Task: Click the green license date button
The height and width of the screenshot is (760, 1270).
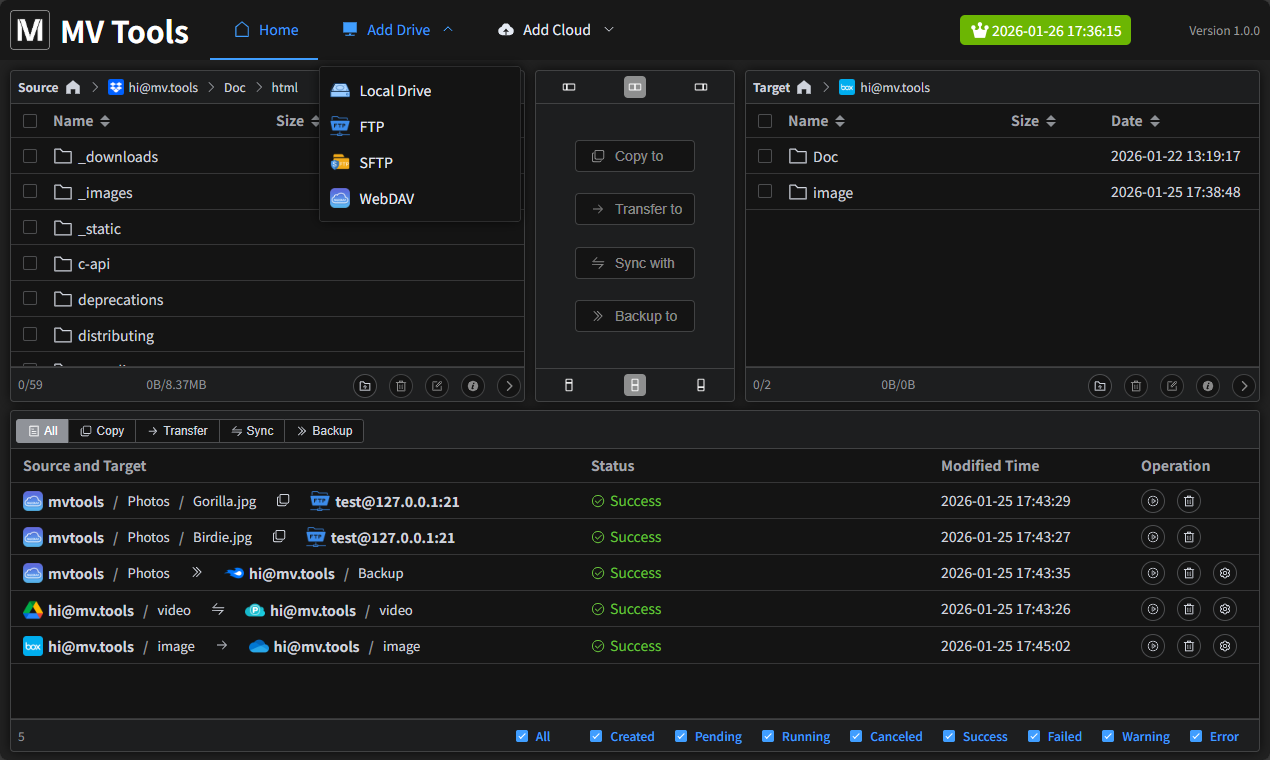Action: click(x=1045, y=30)
